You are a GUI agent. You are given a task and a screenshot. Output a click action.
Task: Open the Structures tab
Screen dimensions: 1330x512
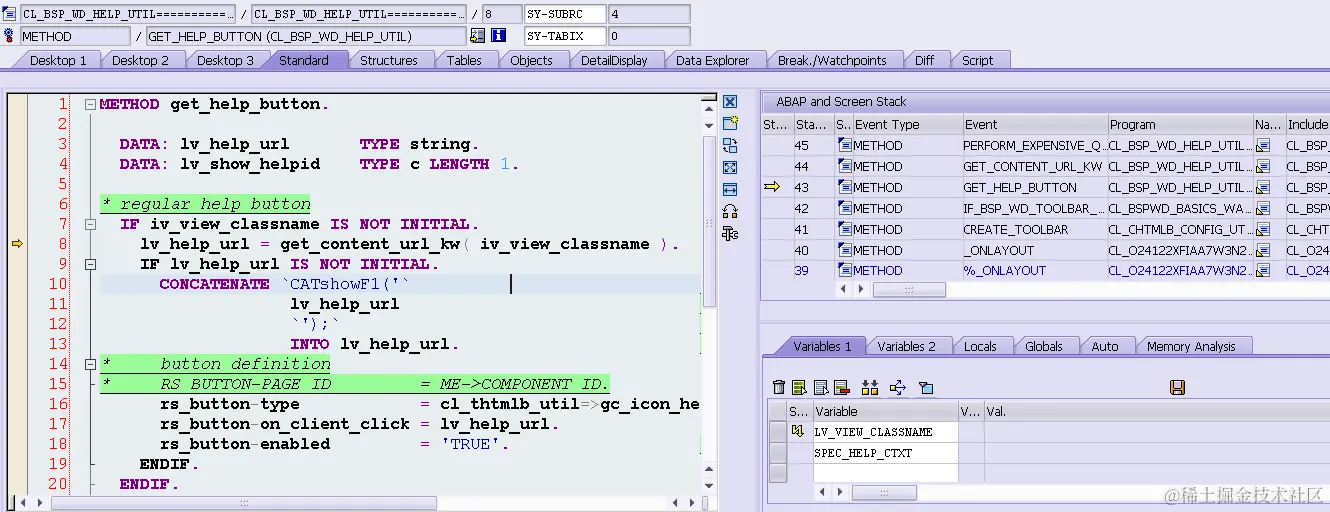389,60
